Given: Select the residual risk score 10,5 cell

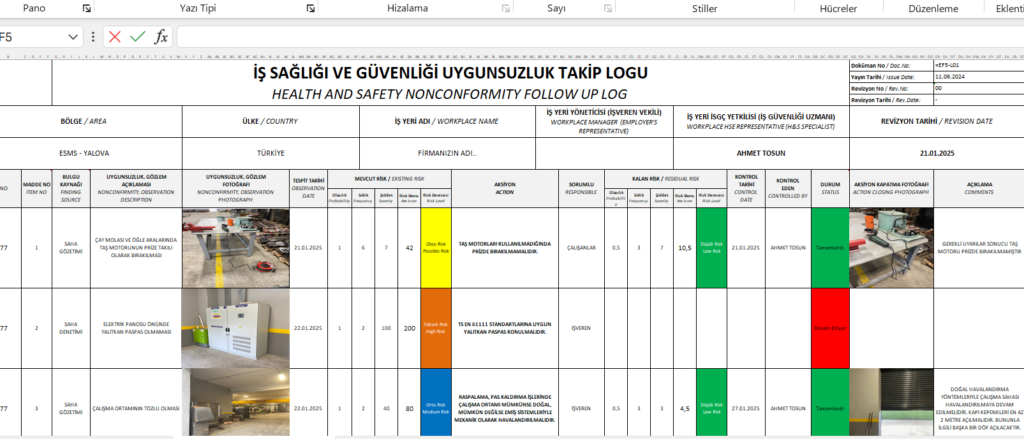Looking at the screenshot, I should point(685,248).
